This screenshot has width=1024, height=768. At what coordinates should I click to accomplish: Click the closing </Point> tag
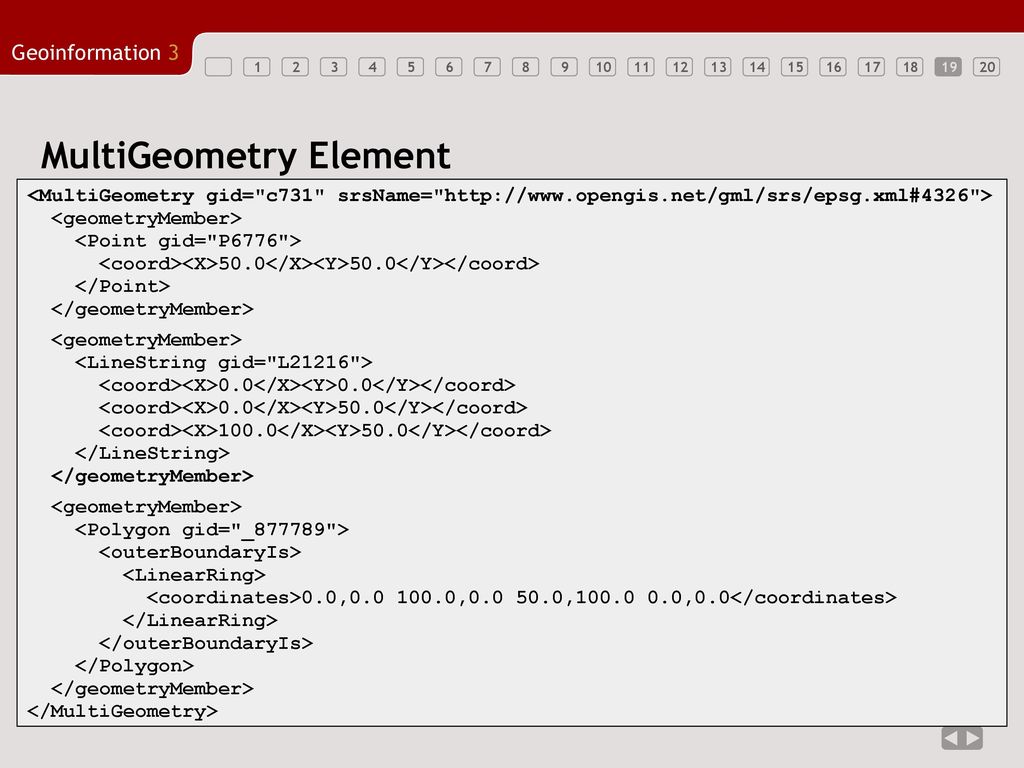coord(122,286)
